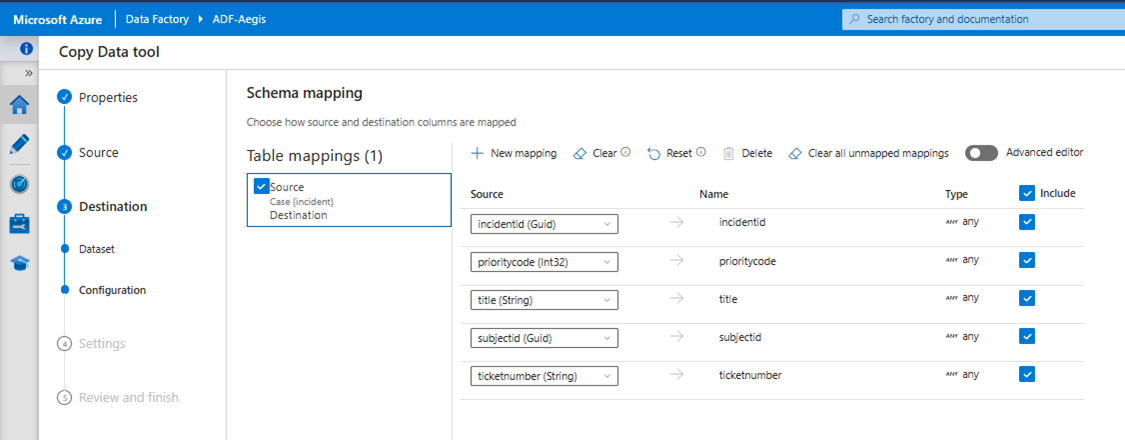This screenshot has width=1125, height=440.
Task: Click Clear all unmapped mappings
Action: pyautogui.click(x=868, y=153)
